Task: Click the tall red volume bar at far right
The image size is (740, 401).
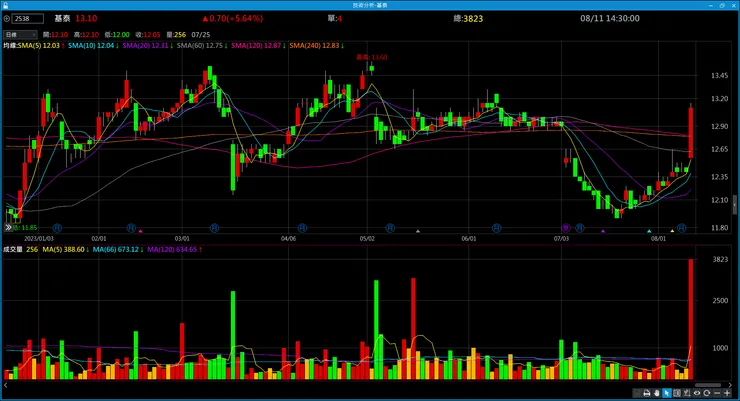Action: (691, 319)
